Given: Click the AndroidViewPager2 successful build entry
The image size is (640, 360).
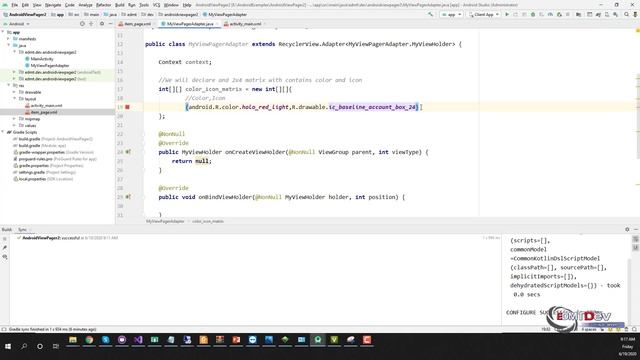Looking at the screenshot, I should point(67,238).
